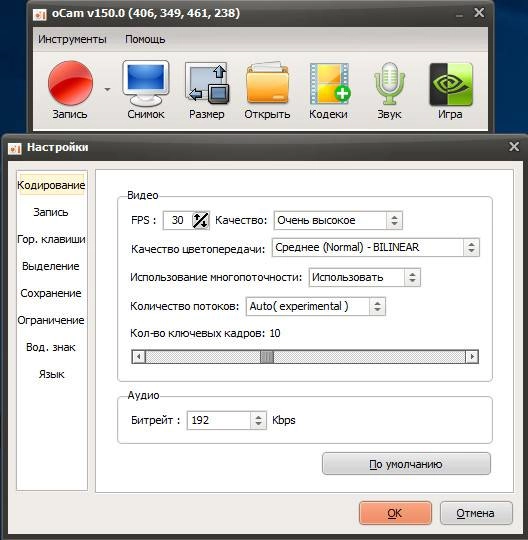Cancel settings with the Отмена button
This screenshot has height=540, width=528.
(x=476, y=513)
